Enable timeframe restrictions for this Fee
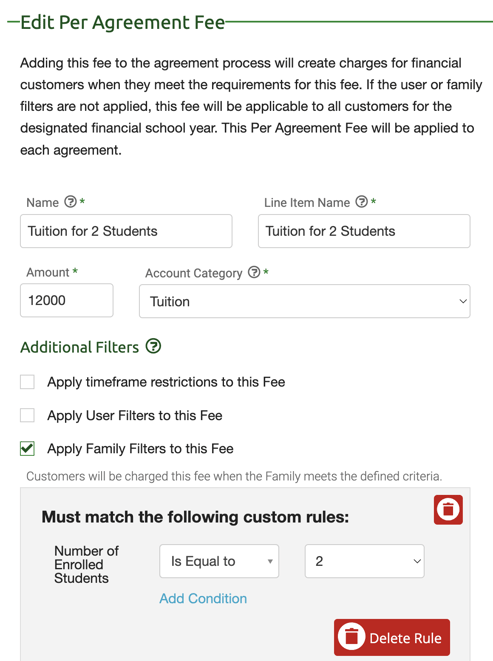493x661 pixels. (27, 382)
